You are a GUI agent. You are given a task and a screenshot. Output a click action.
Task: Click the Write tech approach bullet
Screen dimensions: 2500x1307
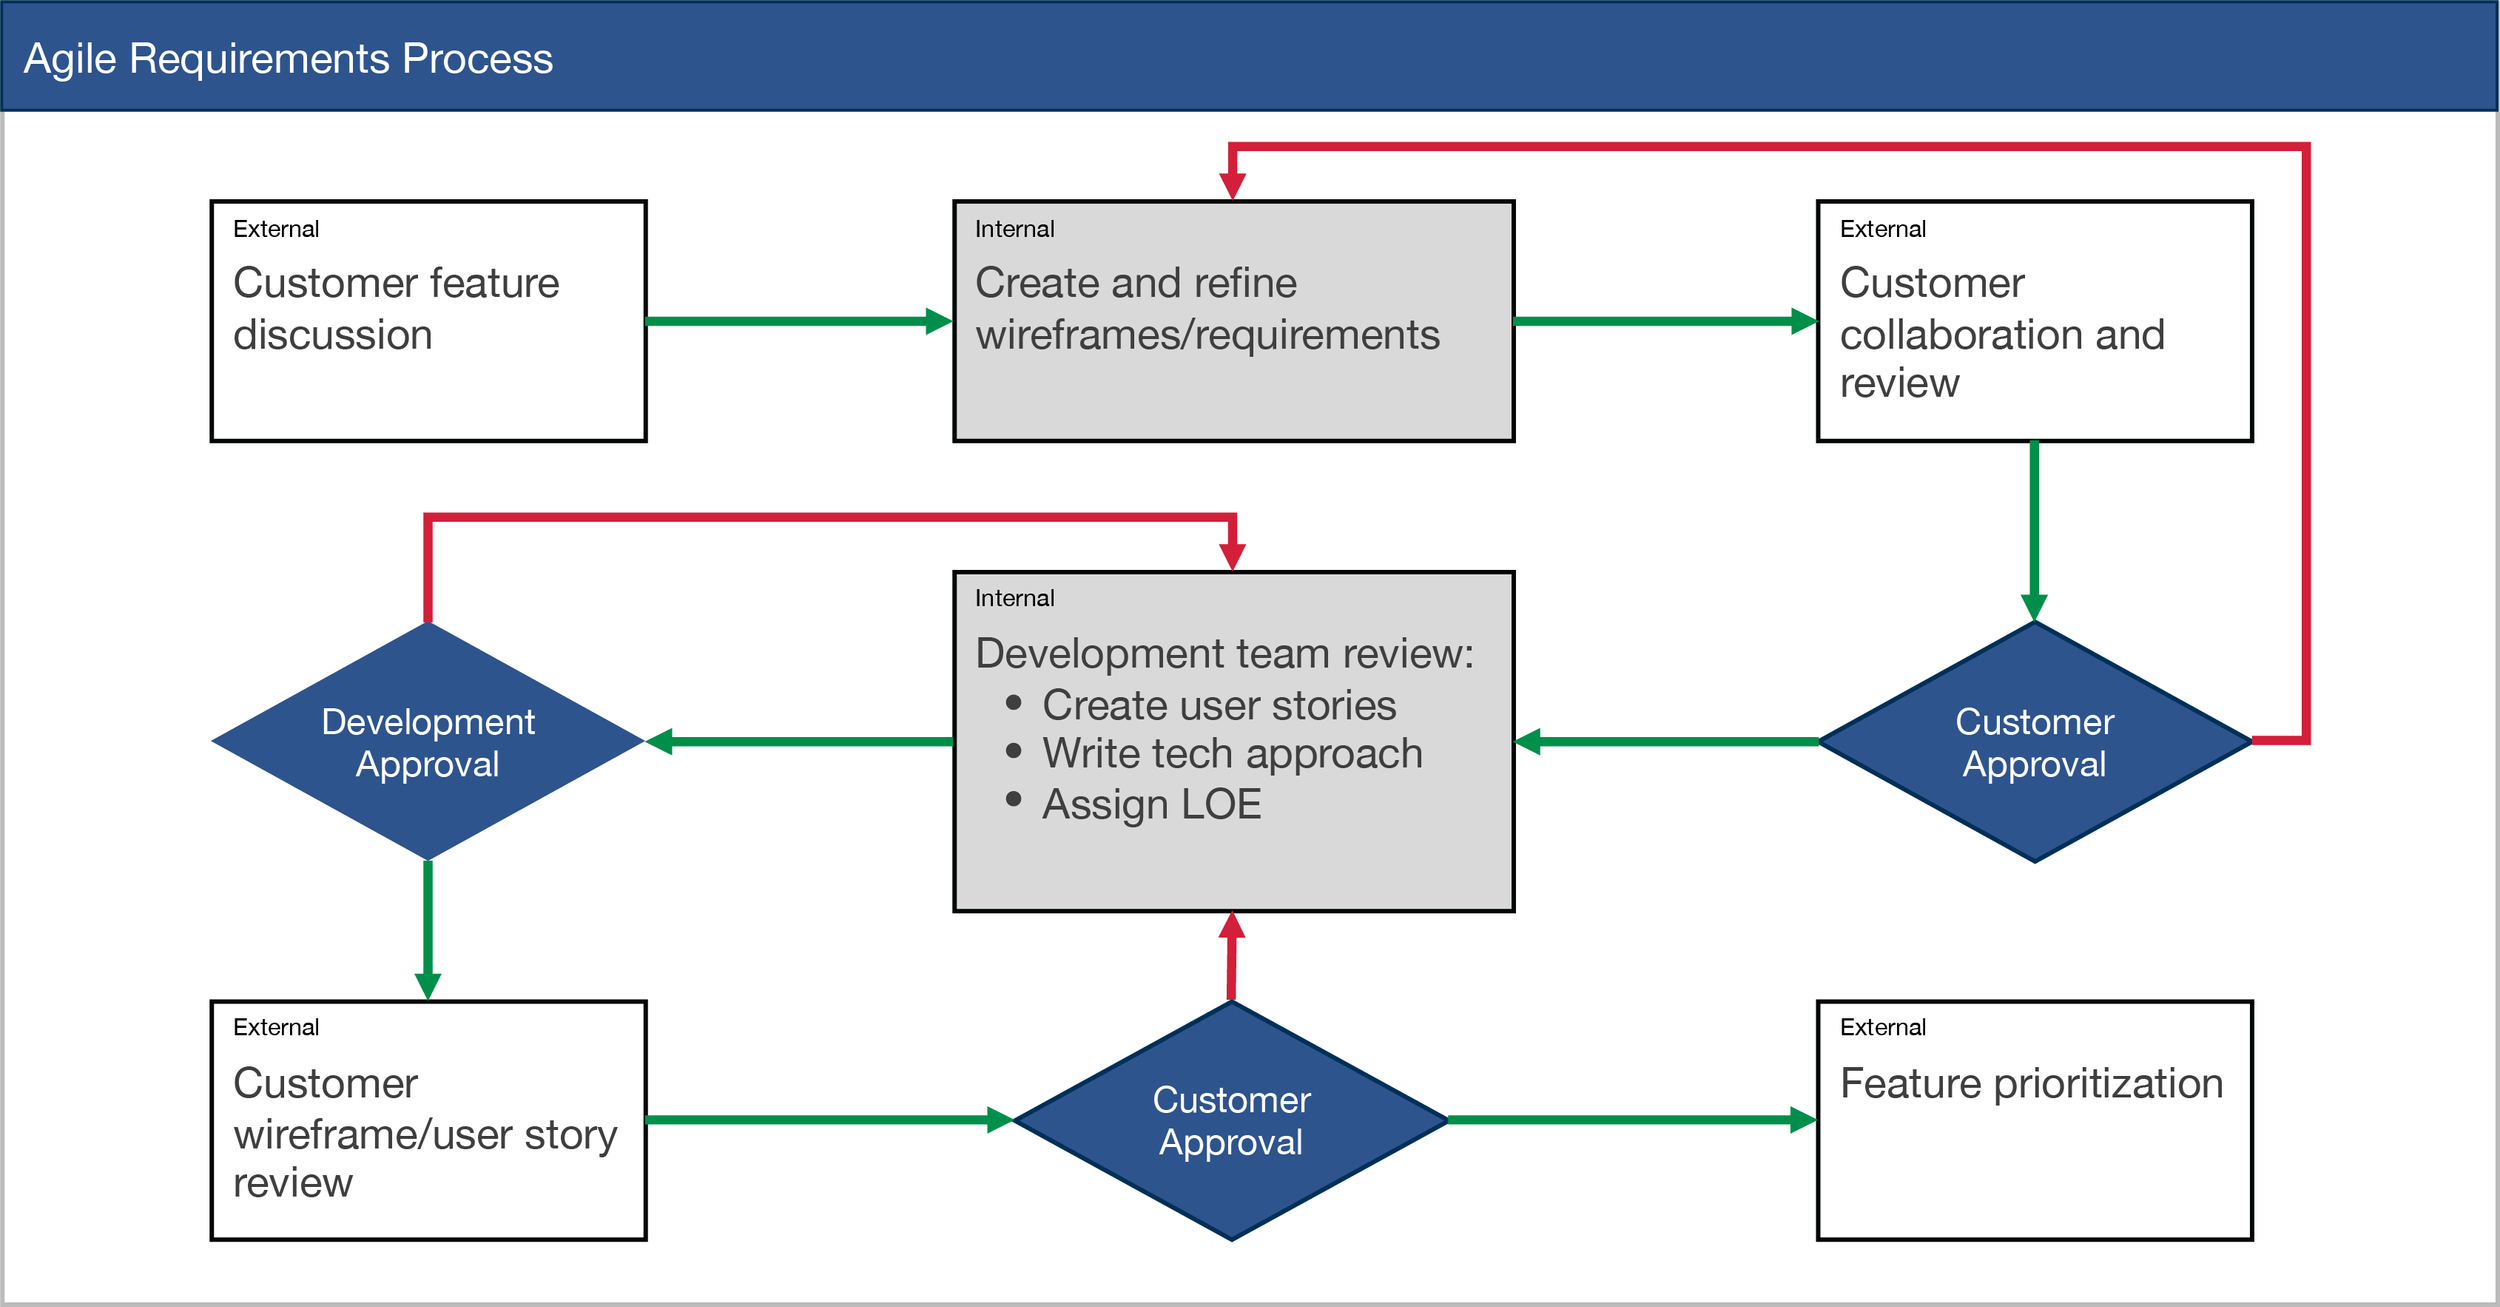1232,754
